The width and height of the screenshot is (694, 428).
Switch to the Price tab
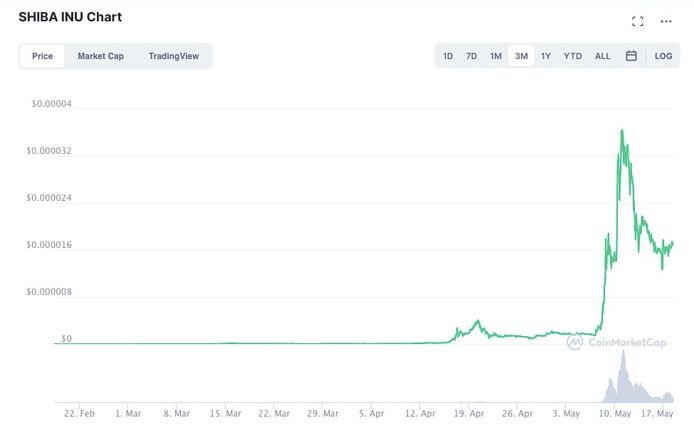(x=42, y=56)
